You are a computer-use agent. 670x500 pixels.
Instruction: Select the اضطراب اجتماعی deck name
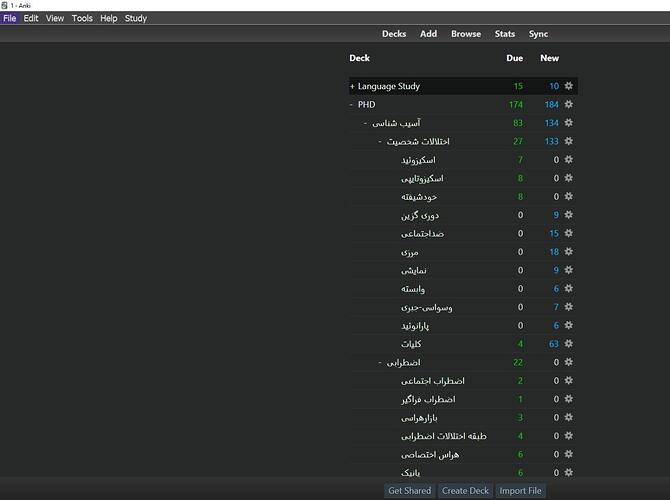pos(432,381)
